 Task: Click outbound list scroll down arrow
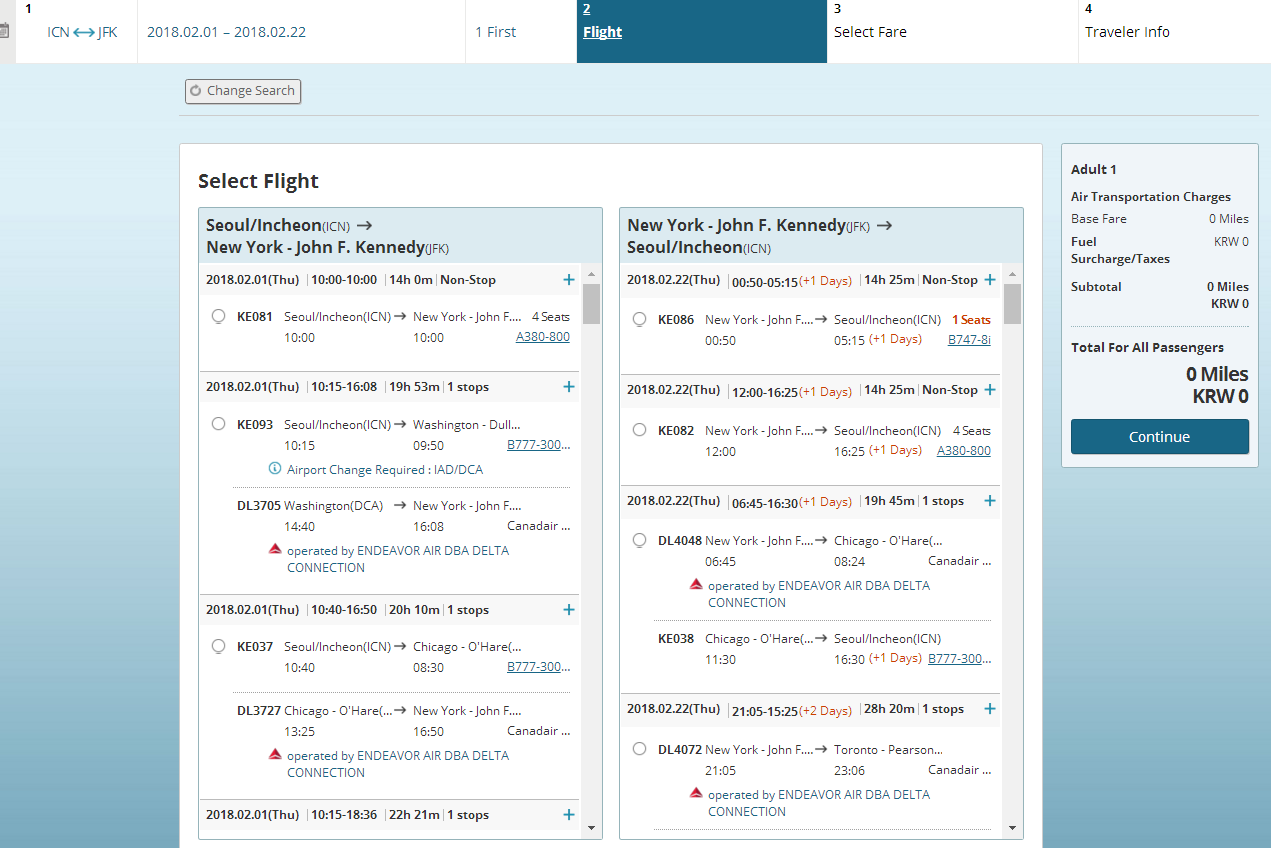(591, 828)
